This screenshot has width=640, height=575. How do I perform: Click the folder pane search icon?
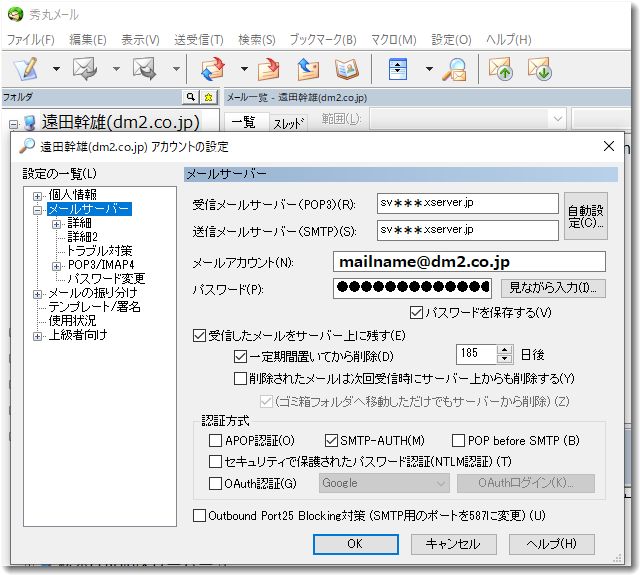pyautogui.click(x=191, y=97)
